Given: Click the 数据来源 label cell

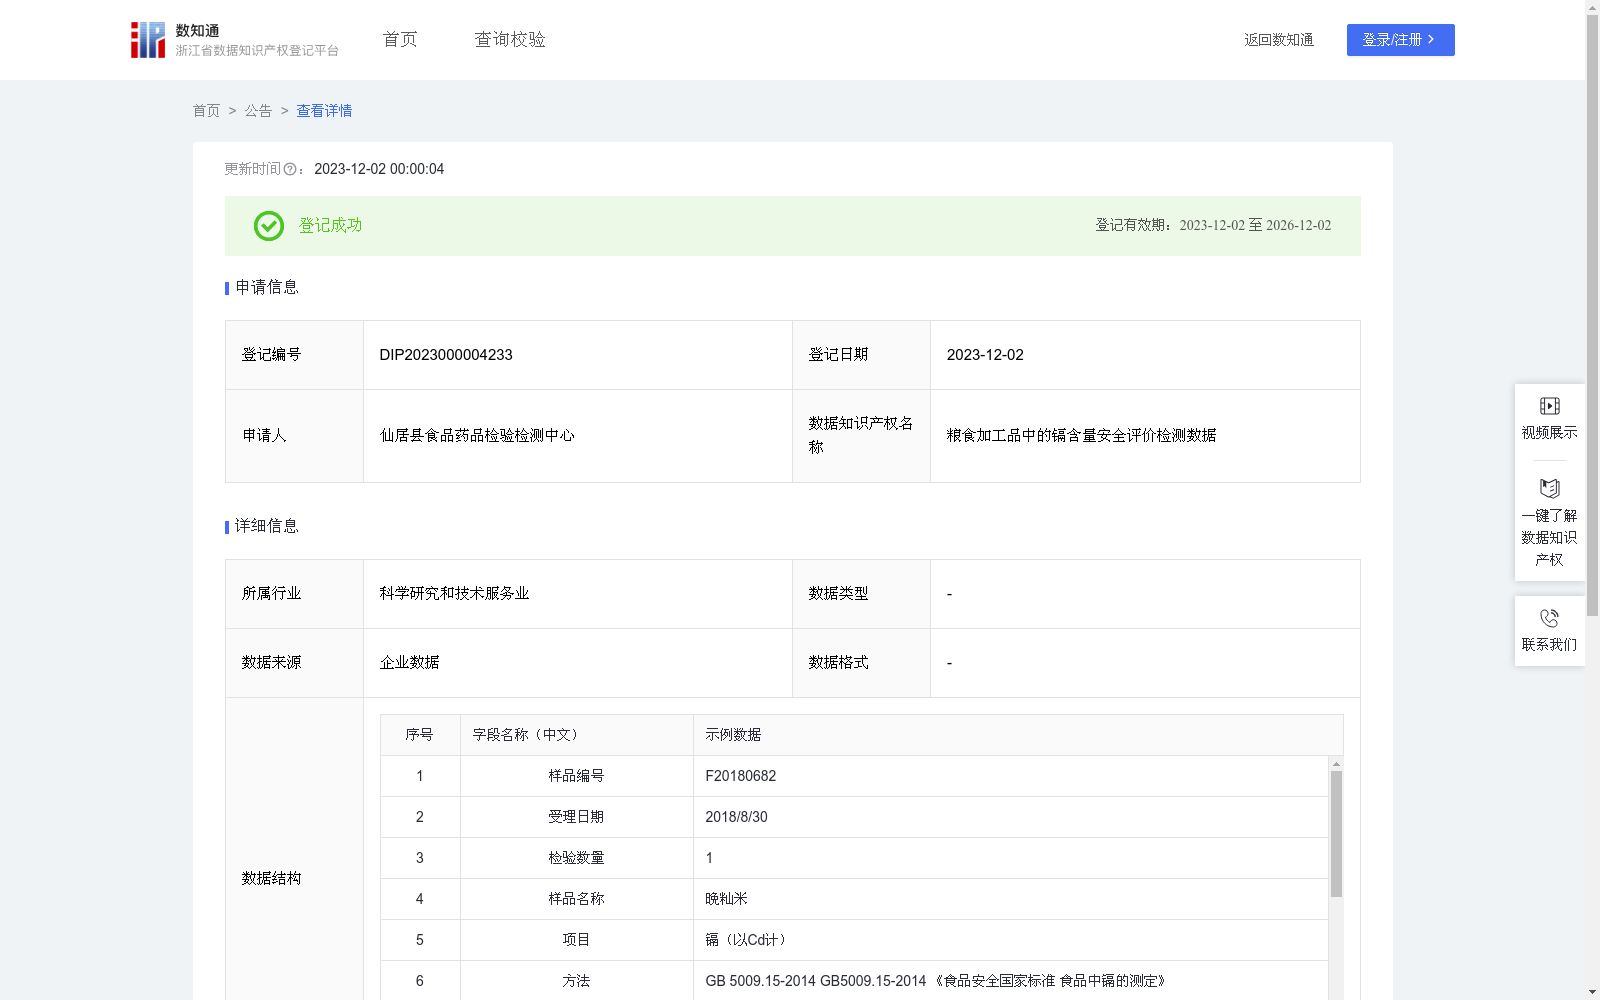Looking at the screenshot, I should [294, 663].
